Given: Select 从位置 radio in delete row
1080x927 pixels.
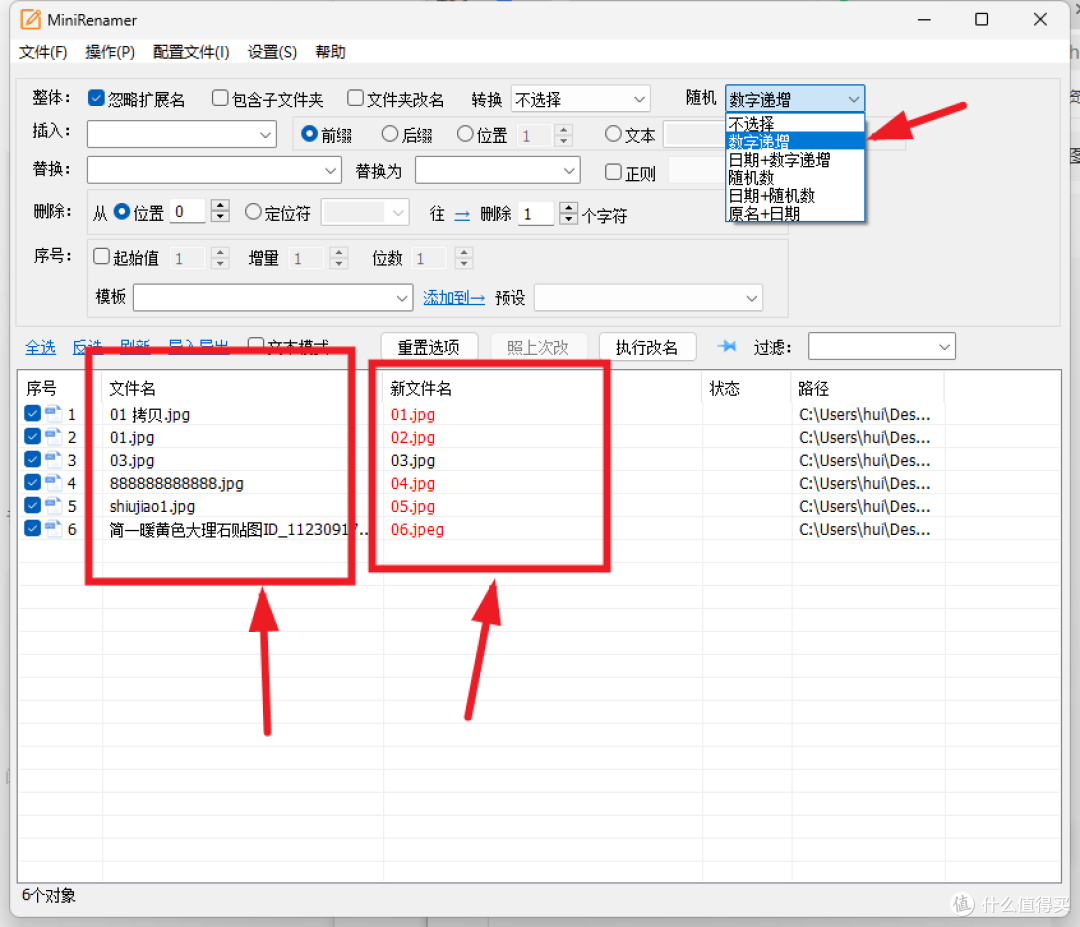Looking at the screenshot, I should [122, 212].
